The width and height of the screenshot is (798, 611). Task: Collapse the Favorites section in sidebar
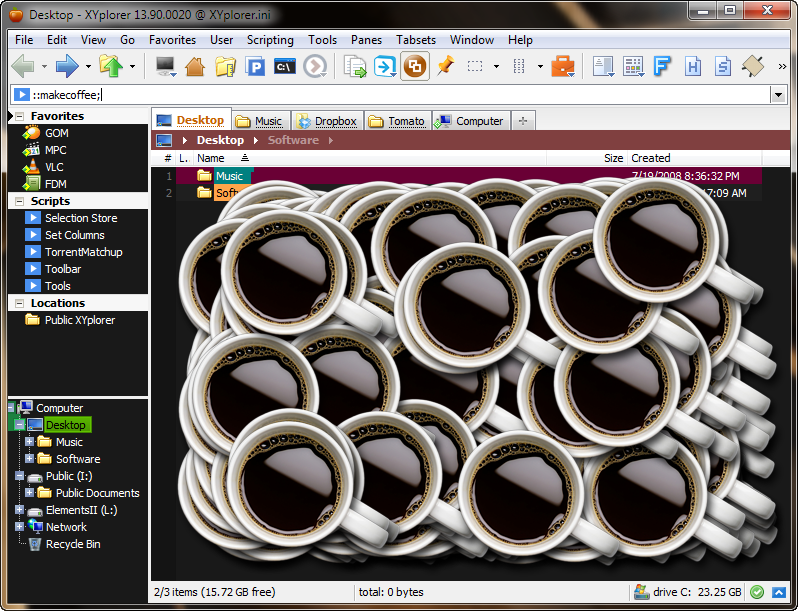(x=19, y=116)
